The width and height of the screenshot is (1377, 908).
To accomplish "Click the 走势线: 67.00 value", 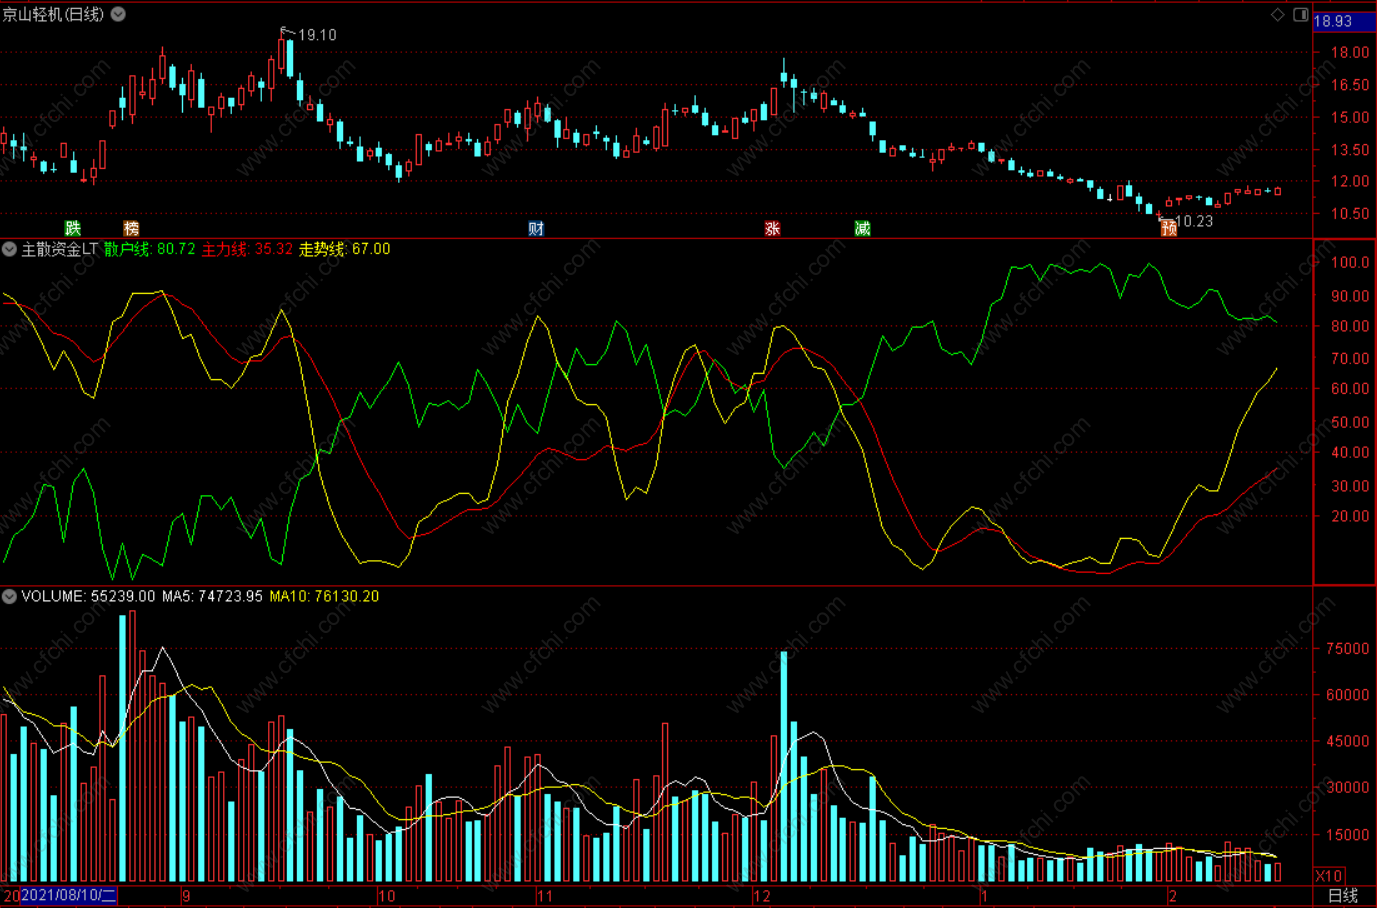I will (x=345, y=249).
